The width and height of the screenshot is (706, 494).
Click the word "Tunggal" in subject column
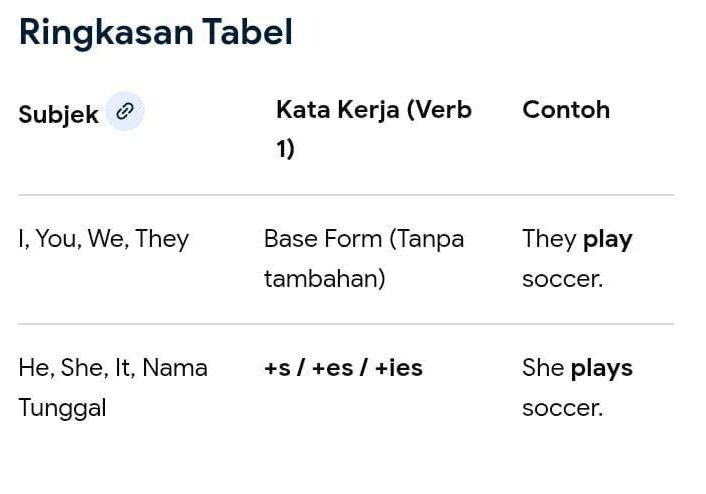[62, 408]
